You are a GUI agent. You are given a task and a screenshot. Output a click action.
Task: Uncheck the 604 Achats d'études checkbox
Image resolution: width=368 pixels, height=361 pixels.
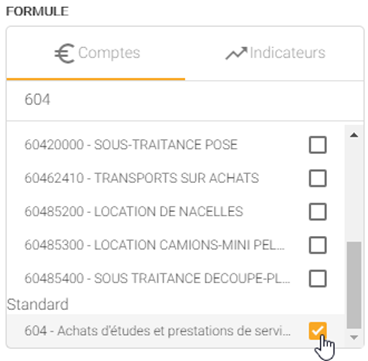tap(317, 331)
